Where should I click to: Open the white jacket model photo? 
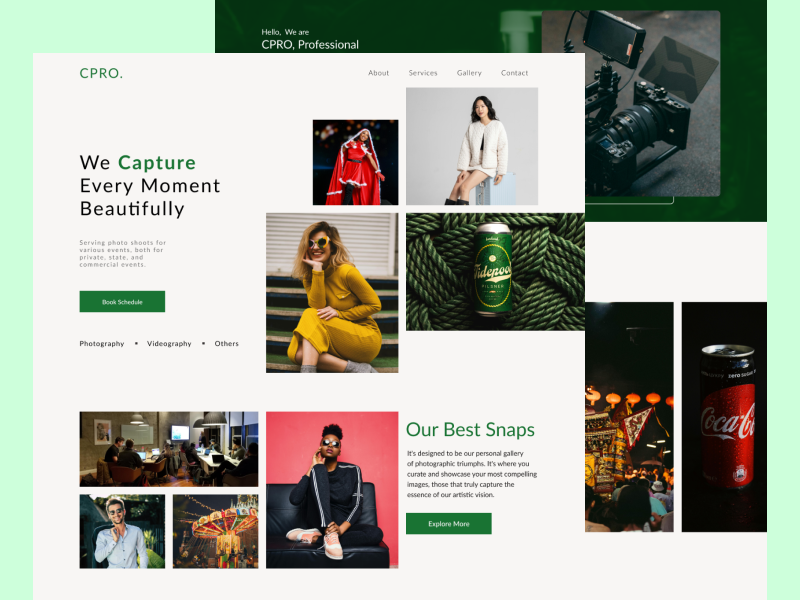click(x=471, y=145)
